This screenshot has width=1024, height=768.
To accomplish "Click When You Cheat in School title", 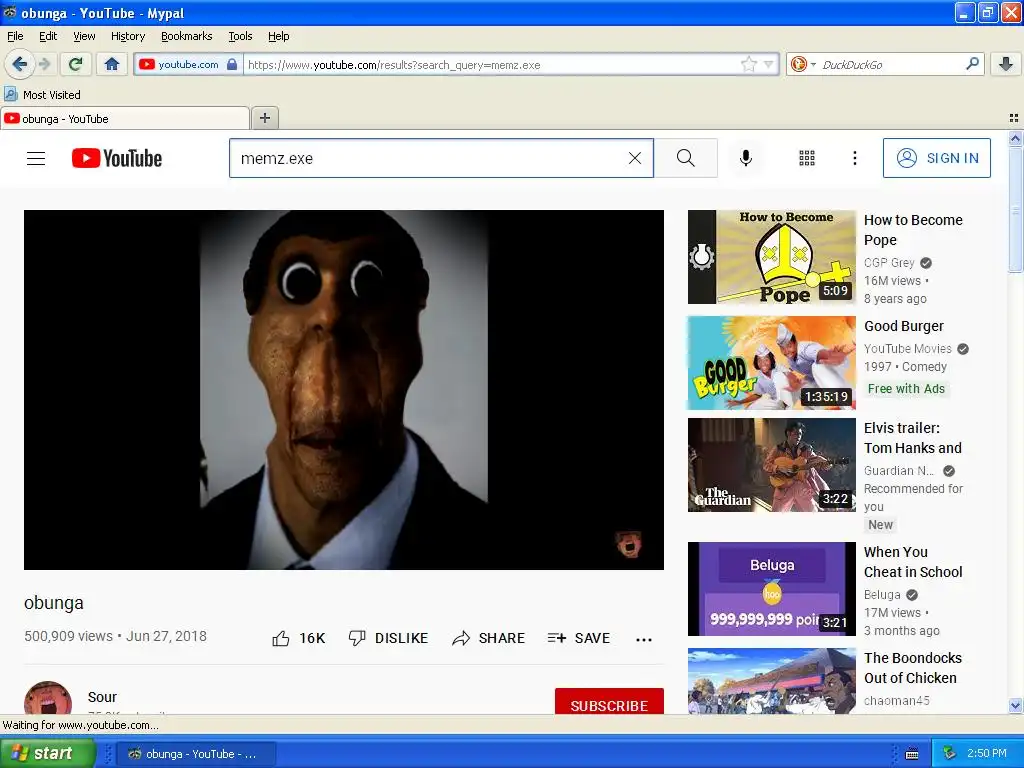I will [913, 562].
